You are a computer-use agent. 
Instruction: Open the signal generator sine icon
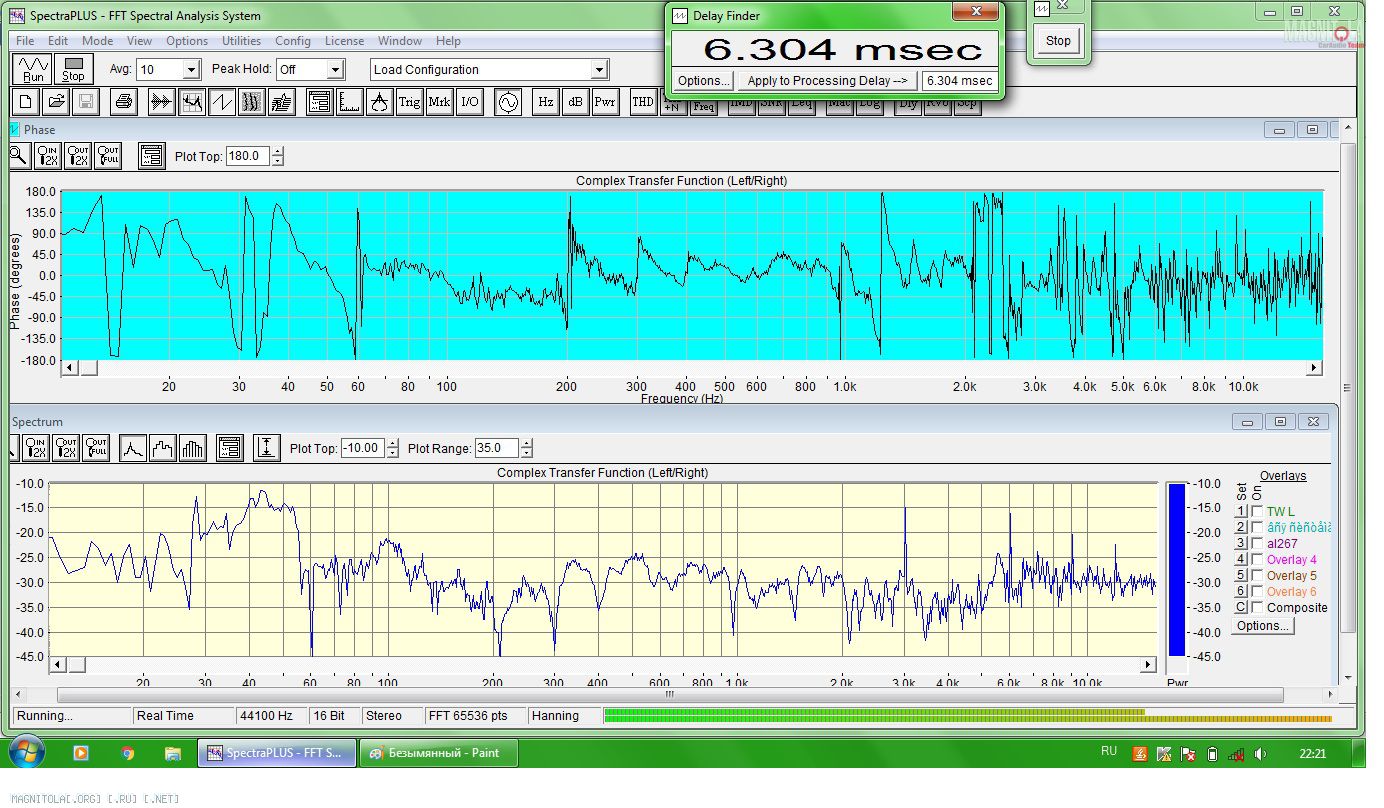point(508,101)
